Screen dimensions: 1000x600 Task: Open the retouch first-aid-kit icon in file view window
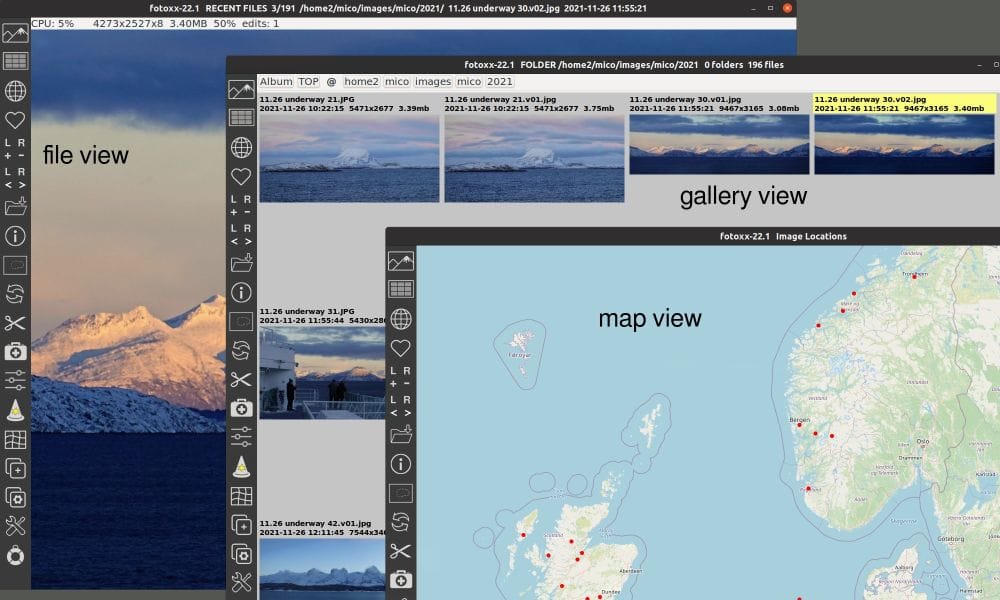[x=15, y=351]
